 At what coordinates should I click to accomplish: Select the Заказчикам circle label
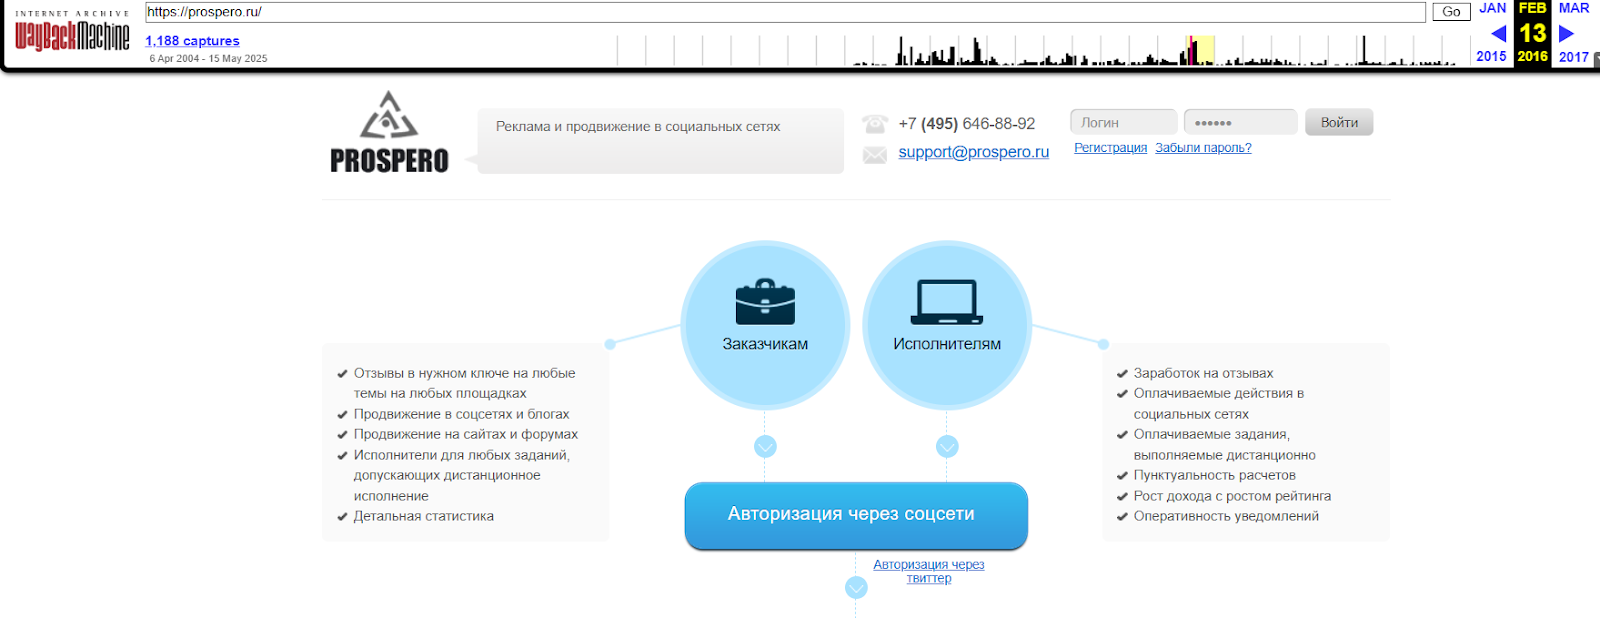tap(765, 344)
